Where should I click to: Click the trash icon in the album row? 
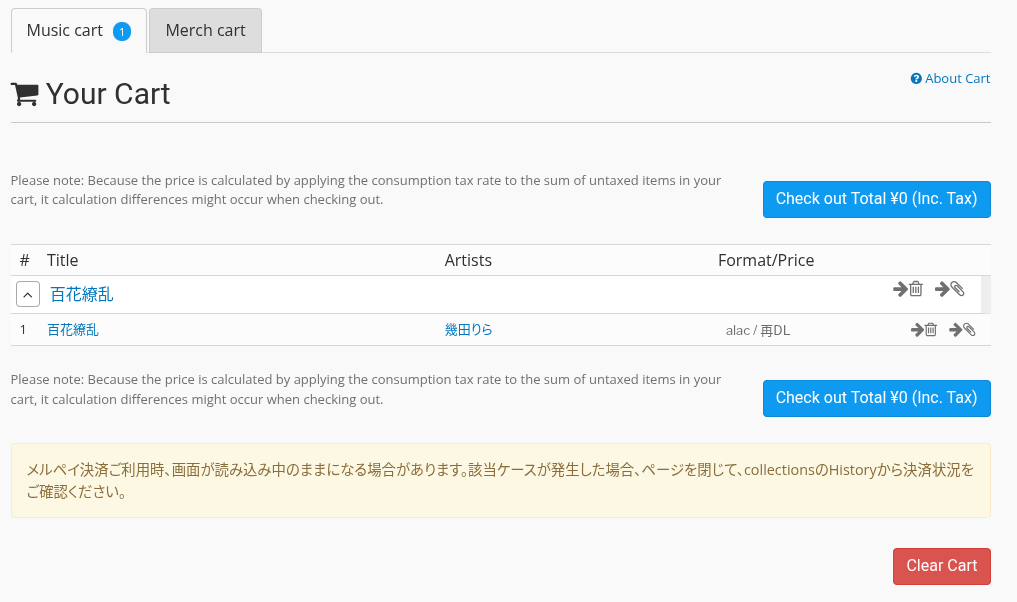[915, 289]
